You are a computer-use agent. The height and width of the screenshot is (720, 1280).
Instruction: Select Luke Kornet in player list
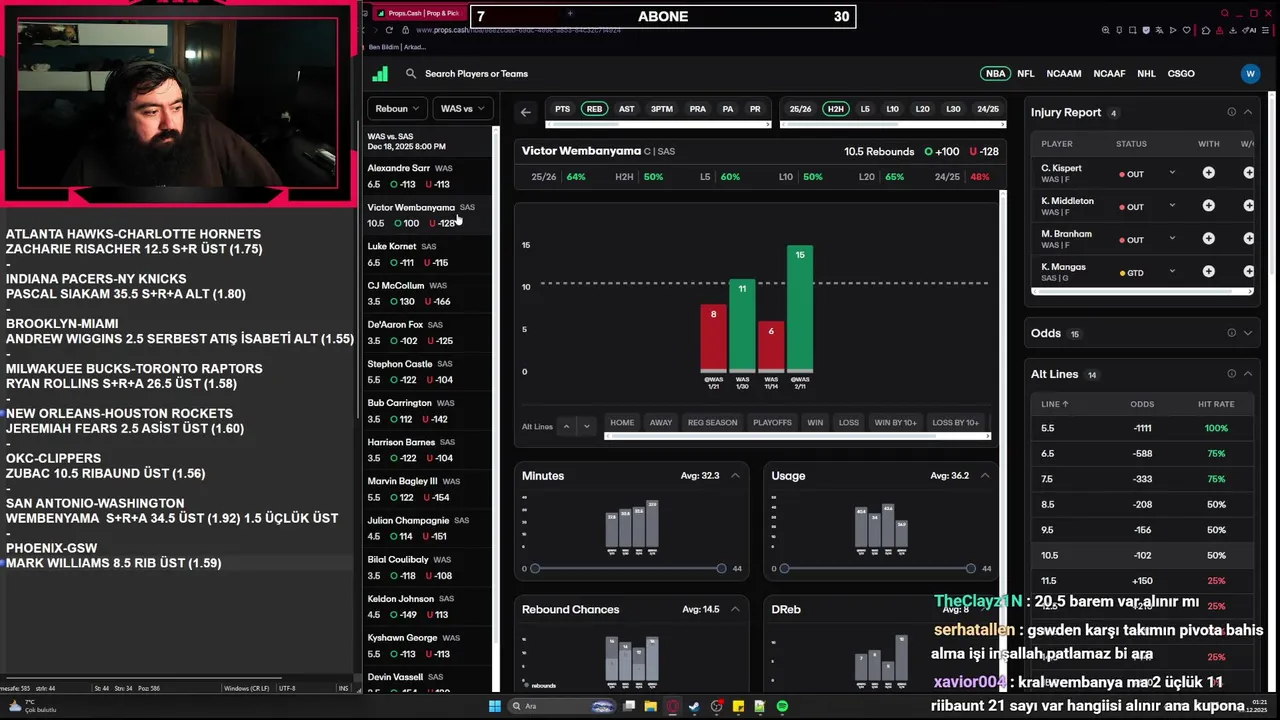429,254
